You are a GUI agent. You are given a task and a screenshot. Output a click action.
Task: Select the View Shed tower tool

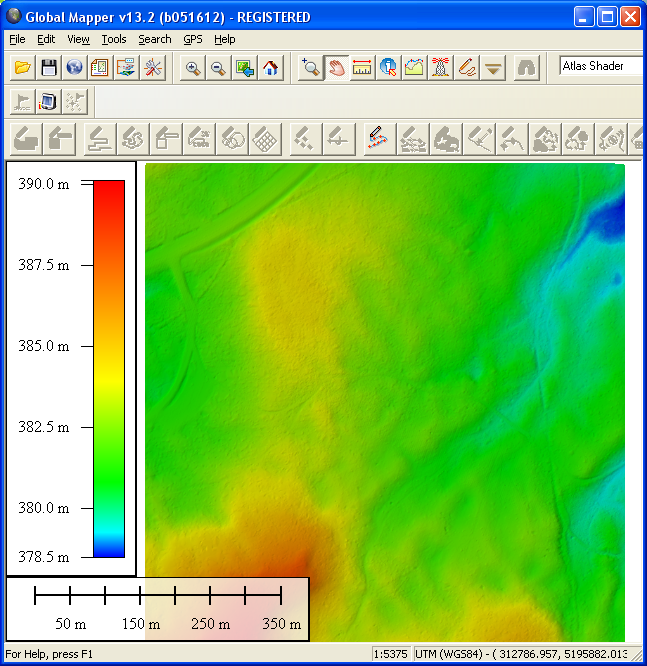pos(441,68)
